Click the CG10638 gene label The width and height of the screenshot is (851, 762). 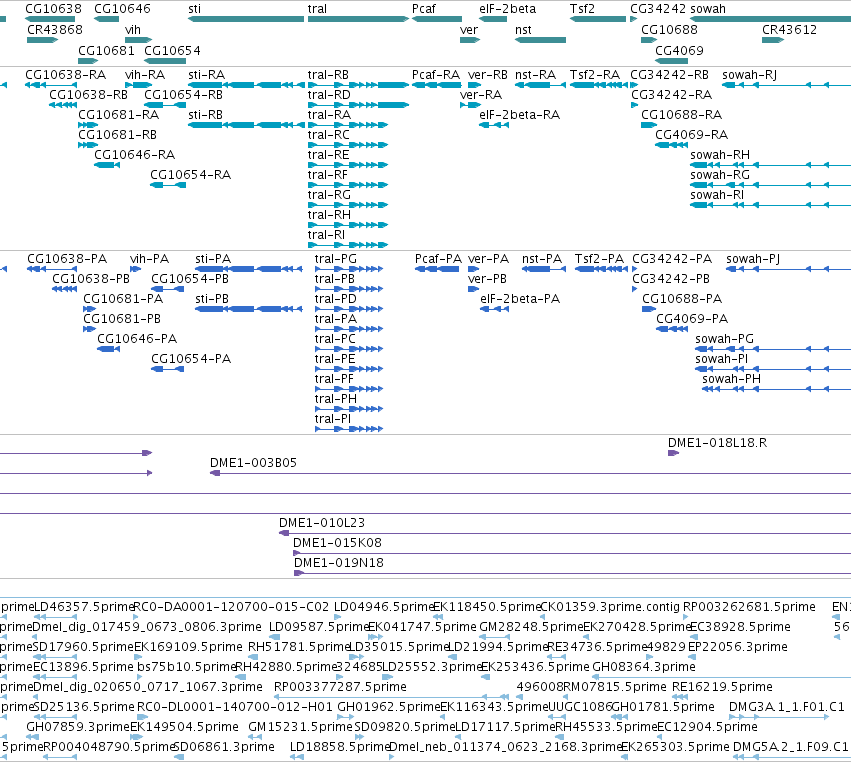point(53,9)
